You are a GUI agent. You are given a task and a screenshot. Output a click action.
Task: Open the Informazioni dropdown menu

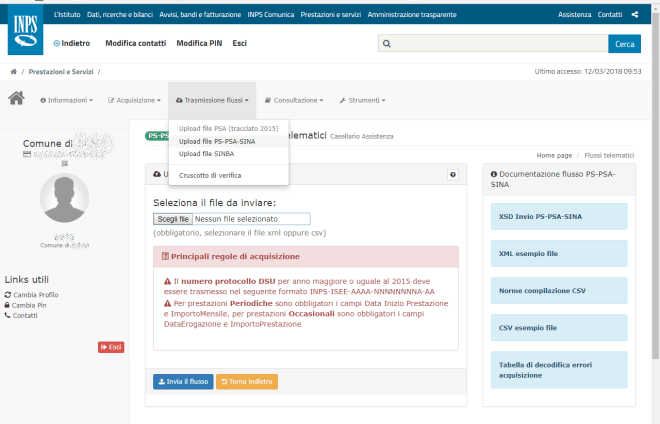[66, 100]
